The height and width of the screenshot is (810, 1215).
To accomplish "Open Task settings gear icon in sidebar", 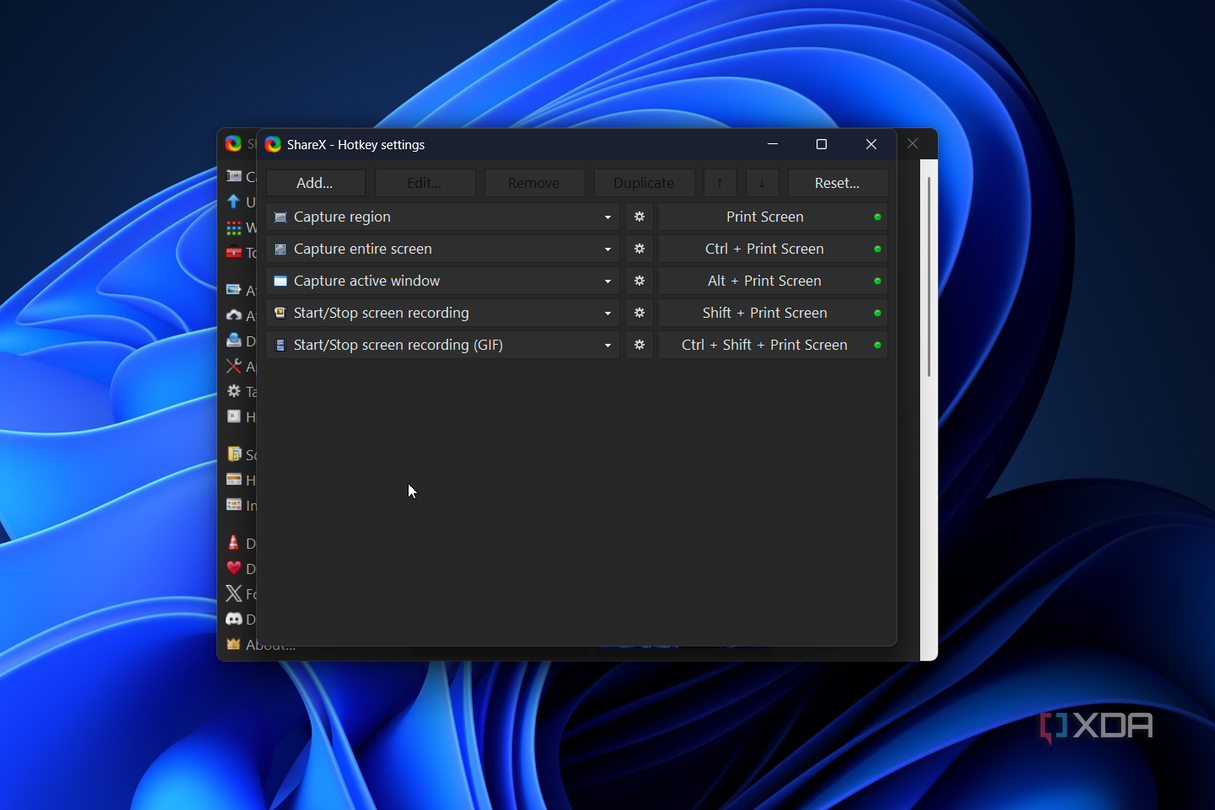I will (x=234, y=391).
